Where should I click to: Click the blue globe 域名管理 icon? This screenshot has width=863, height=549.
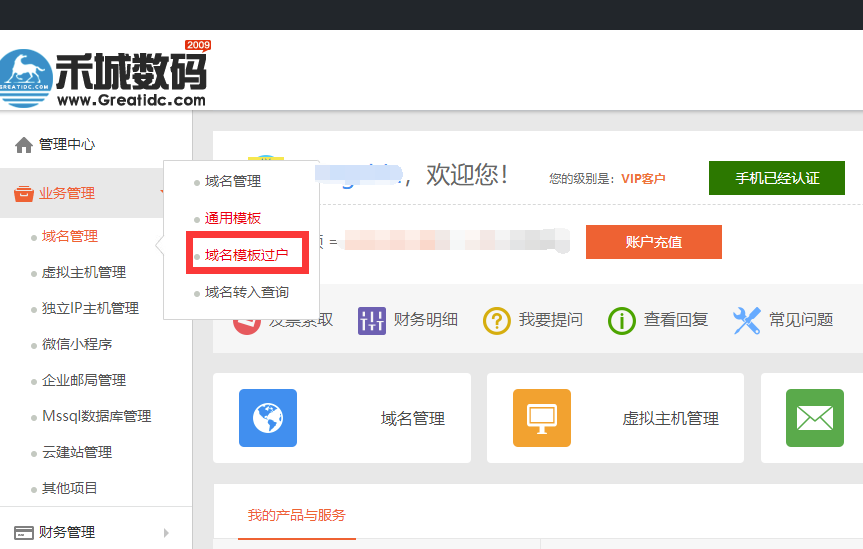[x=267, y=418]
